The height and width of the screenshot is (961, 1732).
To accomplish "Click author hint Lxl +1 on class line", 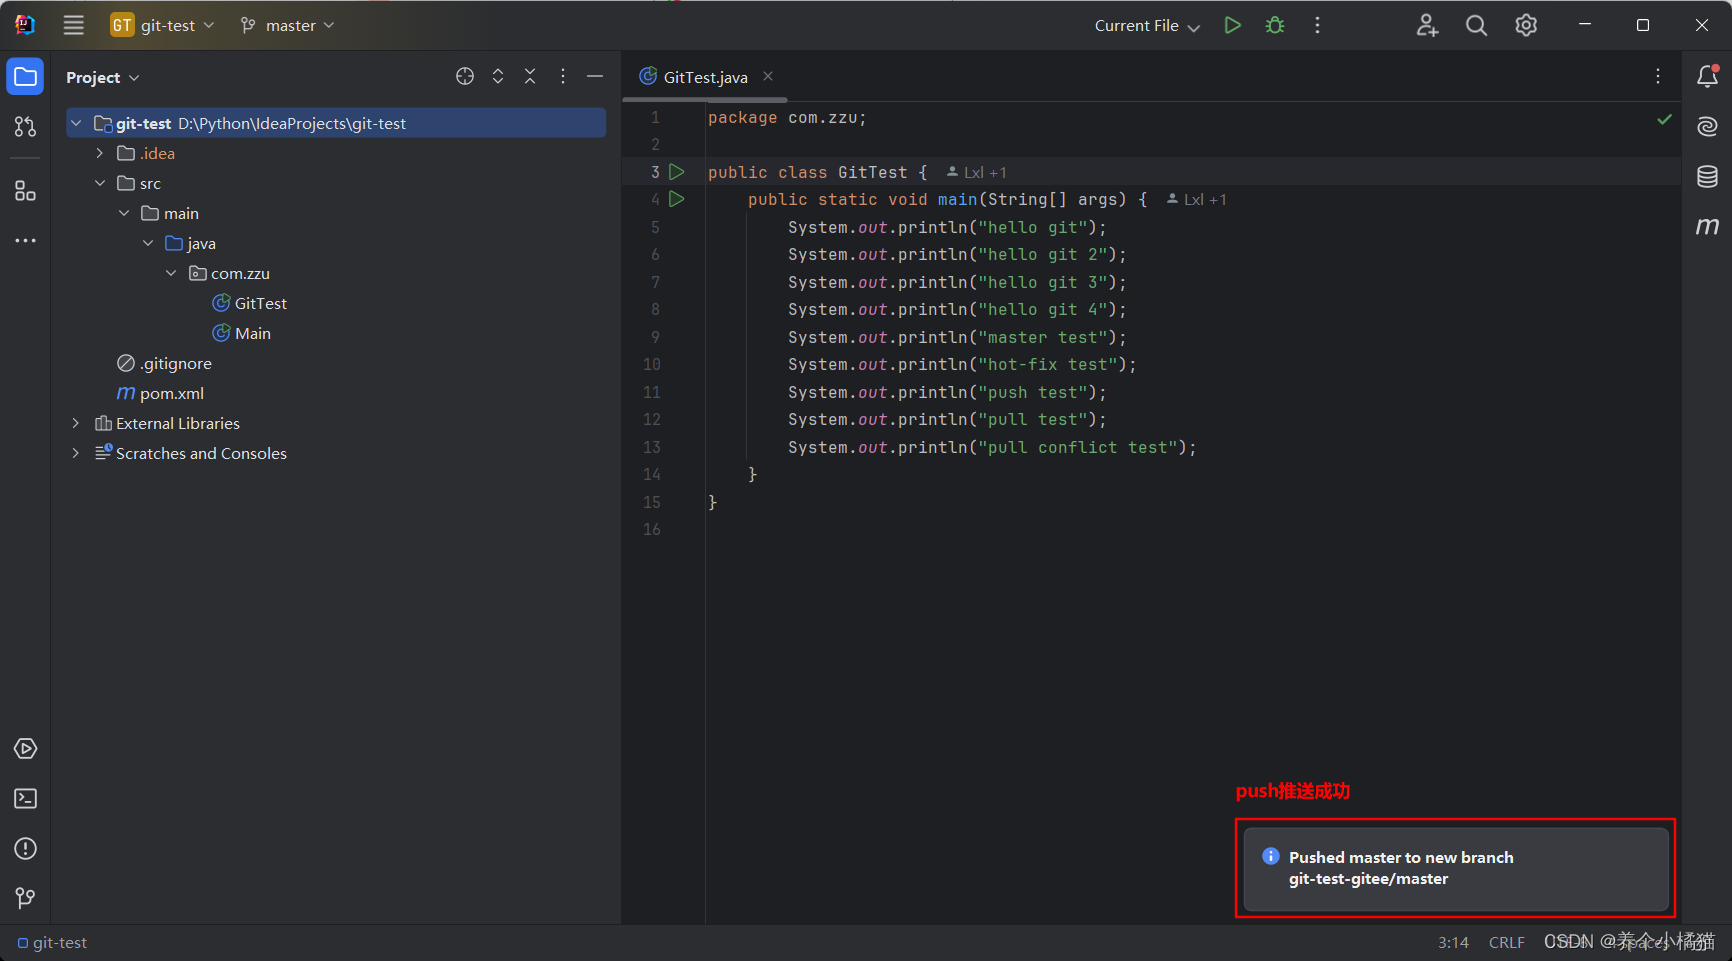I will click(977, 172).
